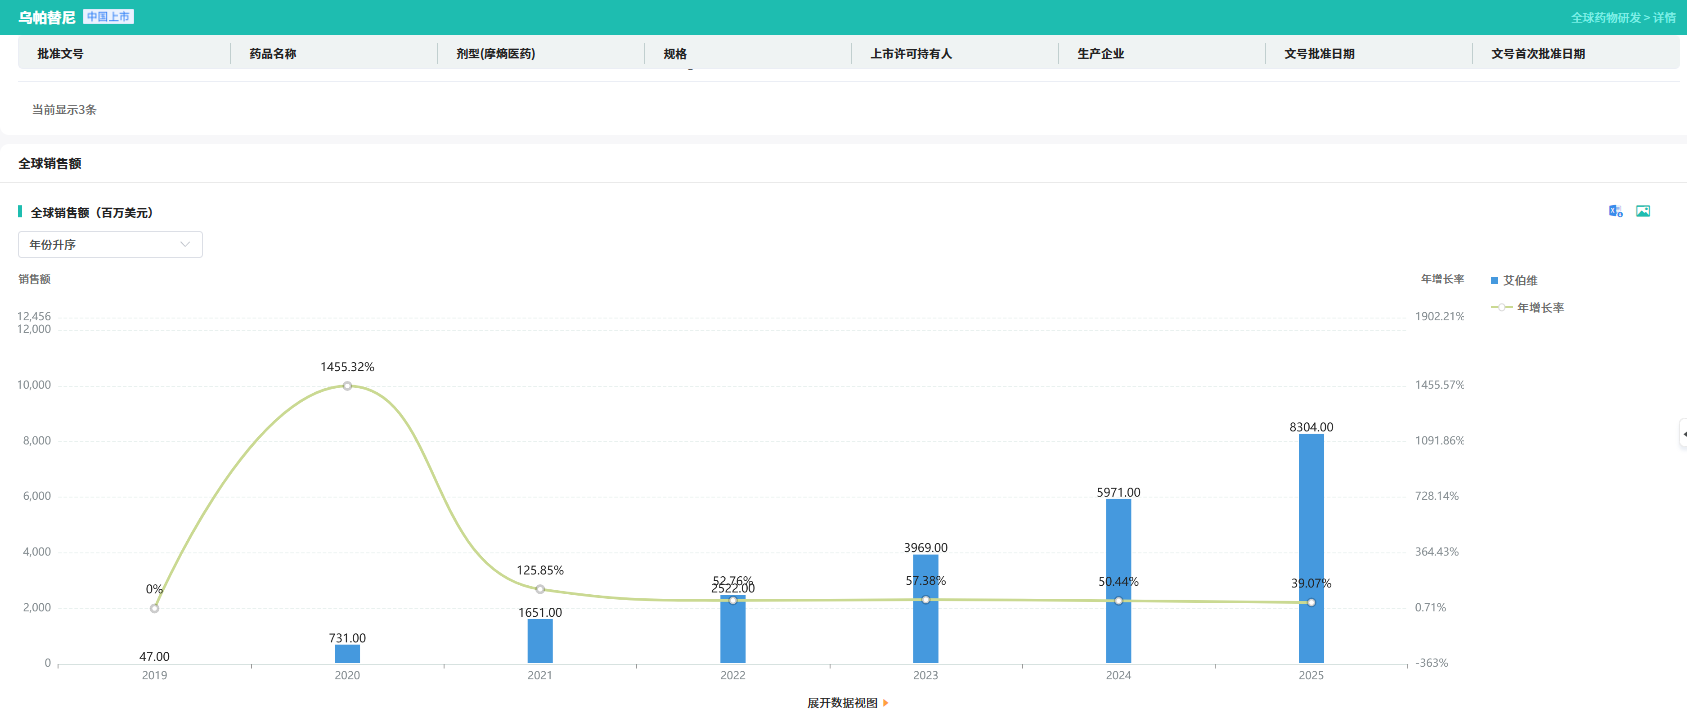This screenshot has height=717, width=1687.
Task: Expand the 展开数据视图 data view
Action: (x=842, y=703)
